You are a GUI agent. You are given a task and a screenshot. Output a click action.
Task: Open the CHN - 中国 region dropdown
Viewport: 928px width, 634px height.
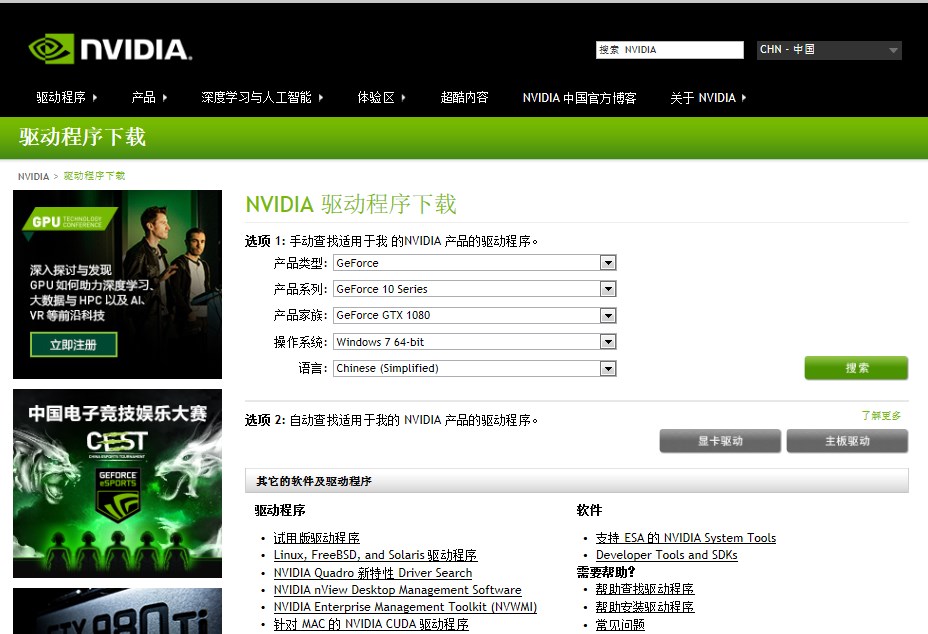click(829, 50)
